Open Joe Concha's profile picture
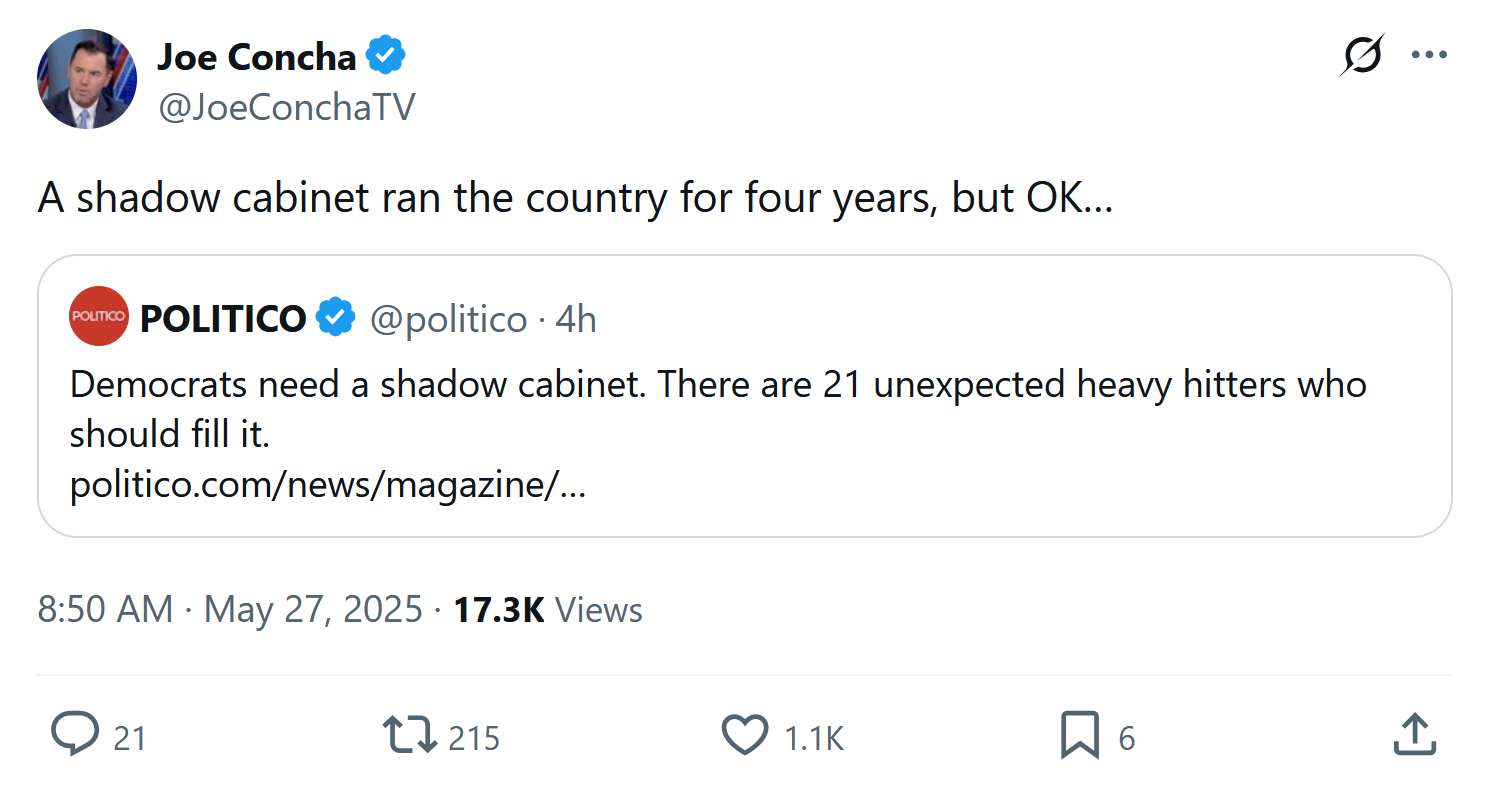Image resolution: width=1485 pixels, height=785 pixels. 87,79
